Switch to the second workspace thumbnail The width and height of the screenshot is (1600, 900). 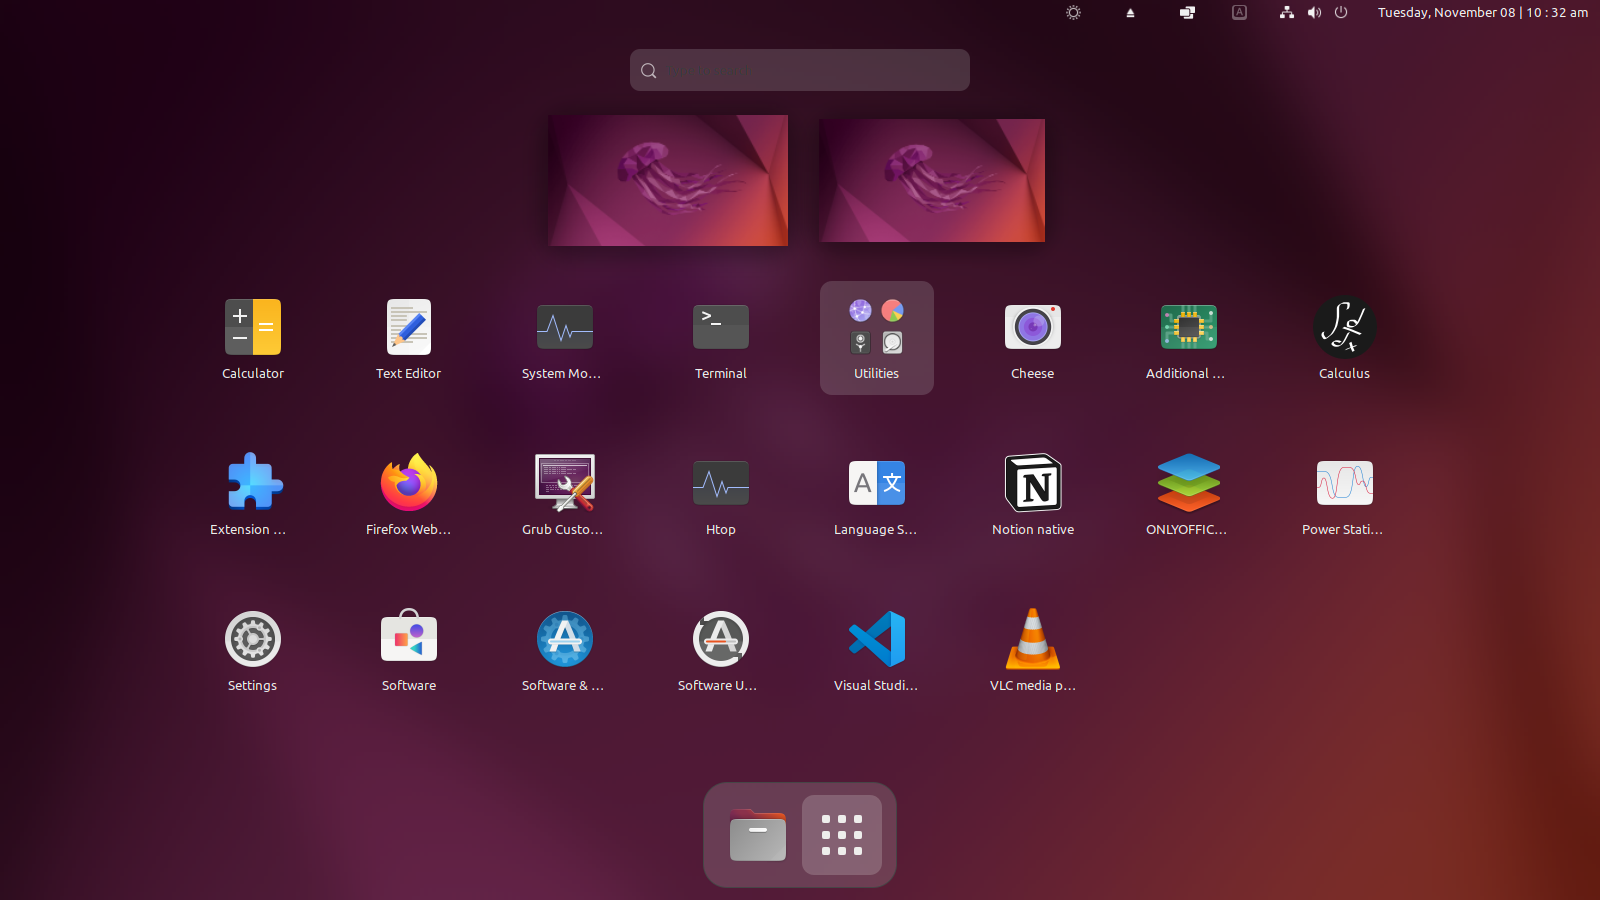932,180
